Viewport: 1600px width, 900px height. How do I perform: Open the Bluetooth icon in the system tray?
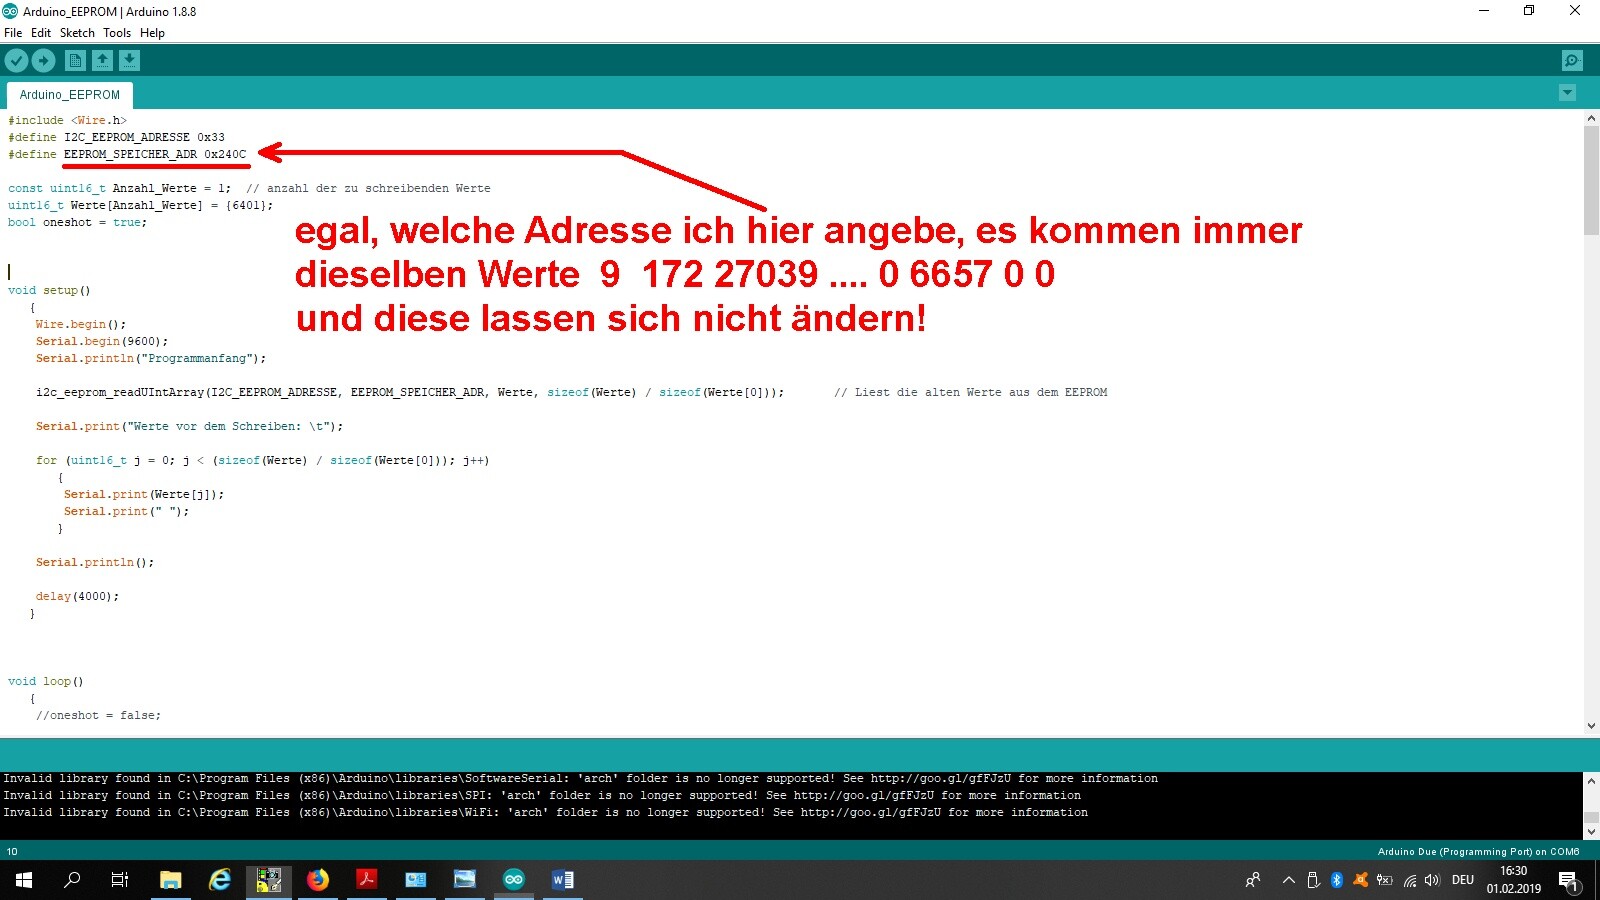1337,881
